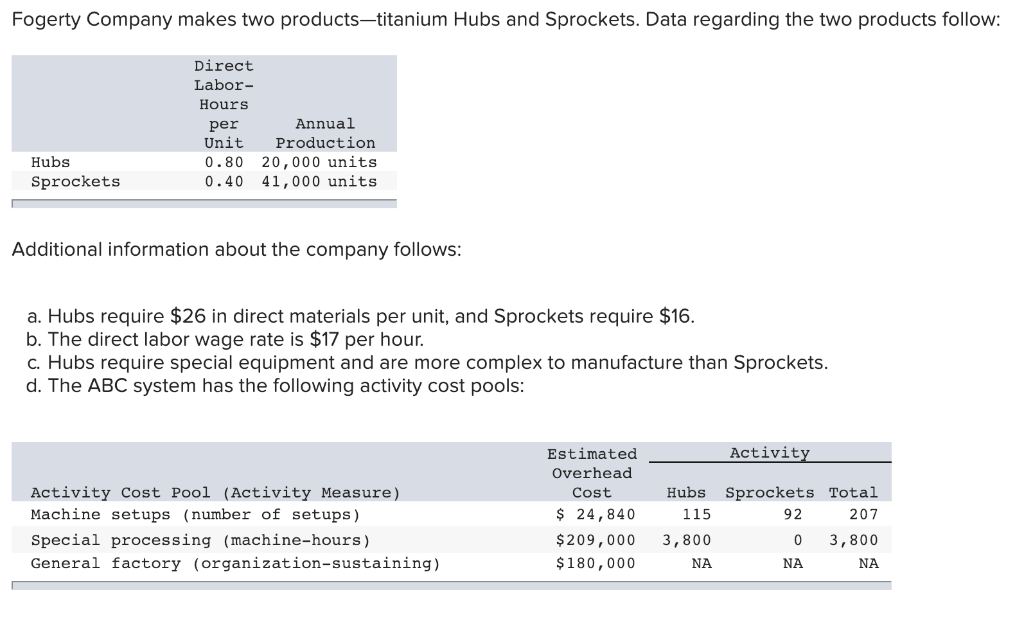Click the General factory cost pool row

pos(235,563)
